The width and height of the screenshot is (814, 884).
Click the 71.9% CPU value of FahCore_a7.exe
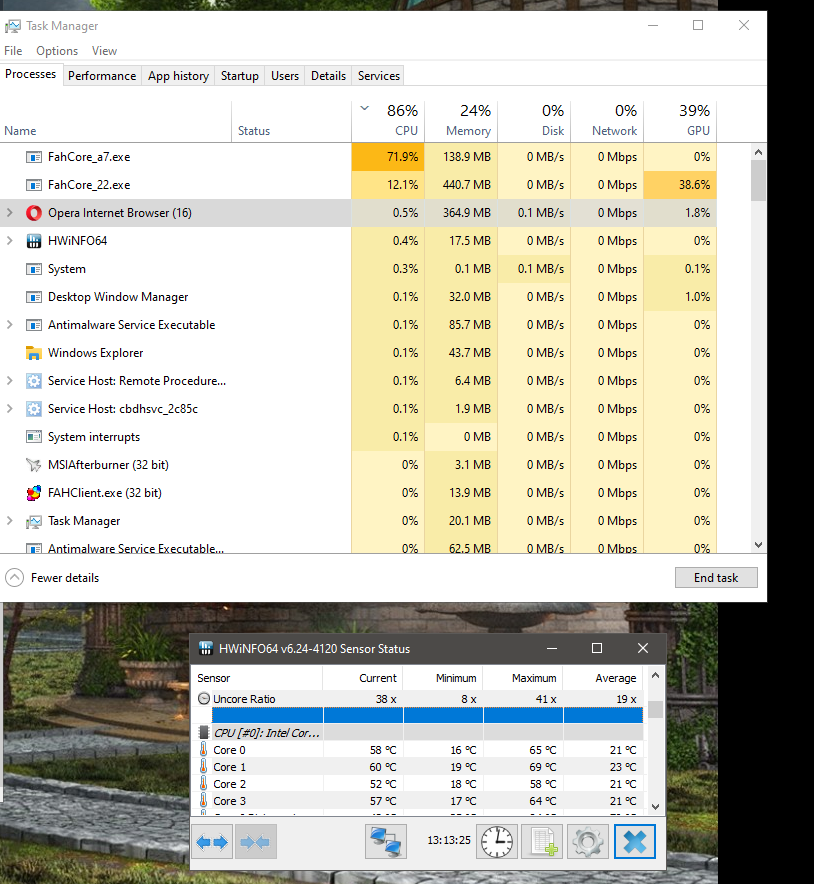click(388, 157)
